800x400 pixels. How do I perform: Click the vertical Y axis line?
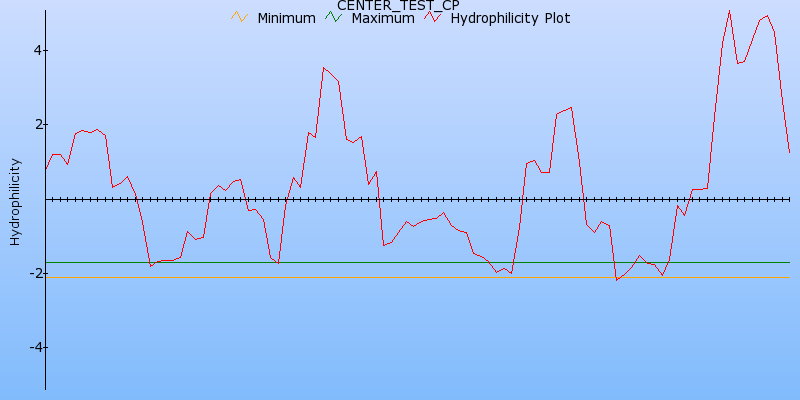[45, 300]
